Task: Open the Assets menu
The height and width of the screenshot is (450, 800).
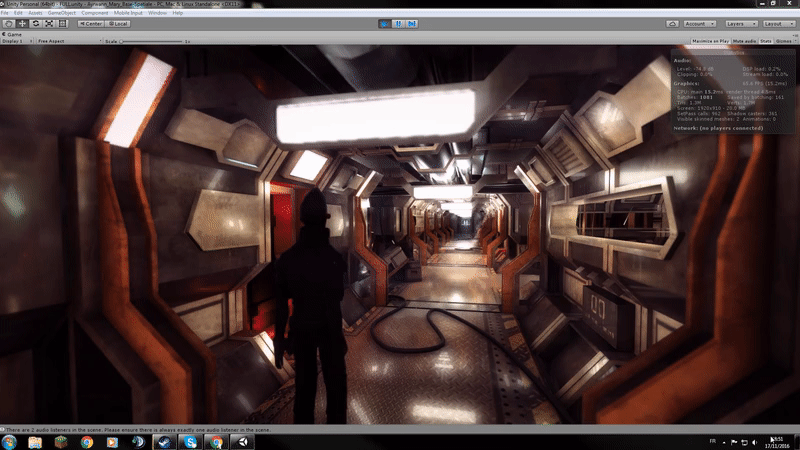Action: click(x=35, y=13)
